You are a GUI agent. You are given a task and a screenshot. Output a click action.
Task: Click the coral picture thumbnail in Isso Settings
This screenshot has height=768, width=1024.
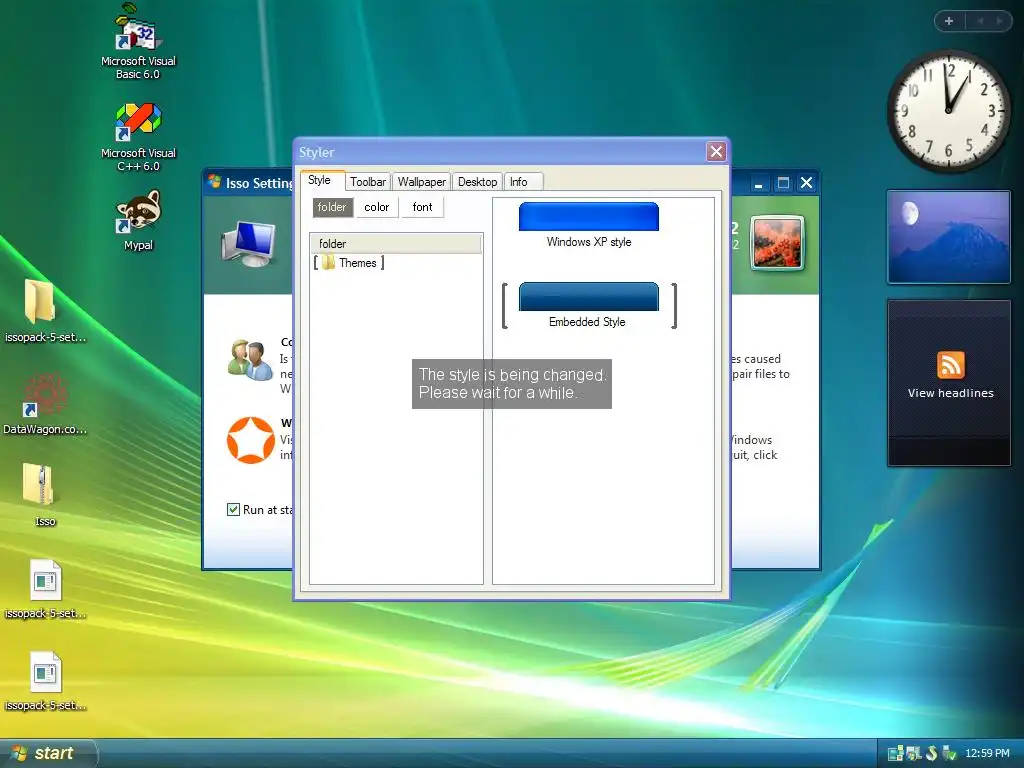pyautogui.click(x=777, y=243)
